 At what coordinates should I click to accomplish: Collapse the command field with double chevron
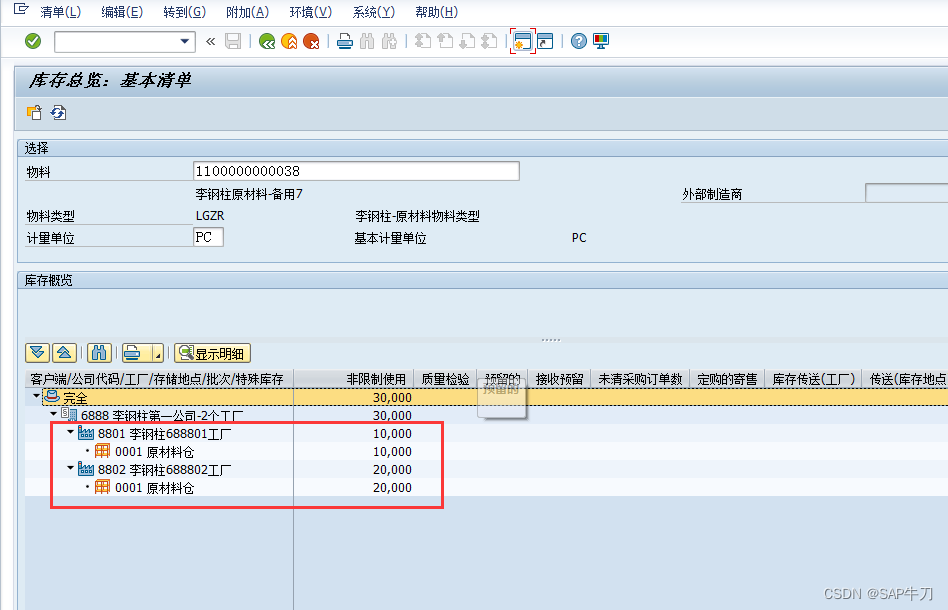[x=210, y=41]
